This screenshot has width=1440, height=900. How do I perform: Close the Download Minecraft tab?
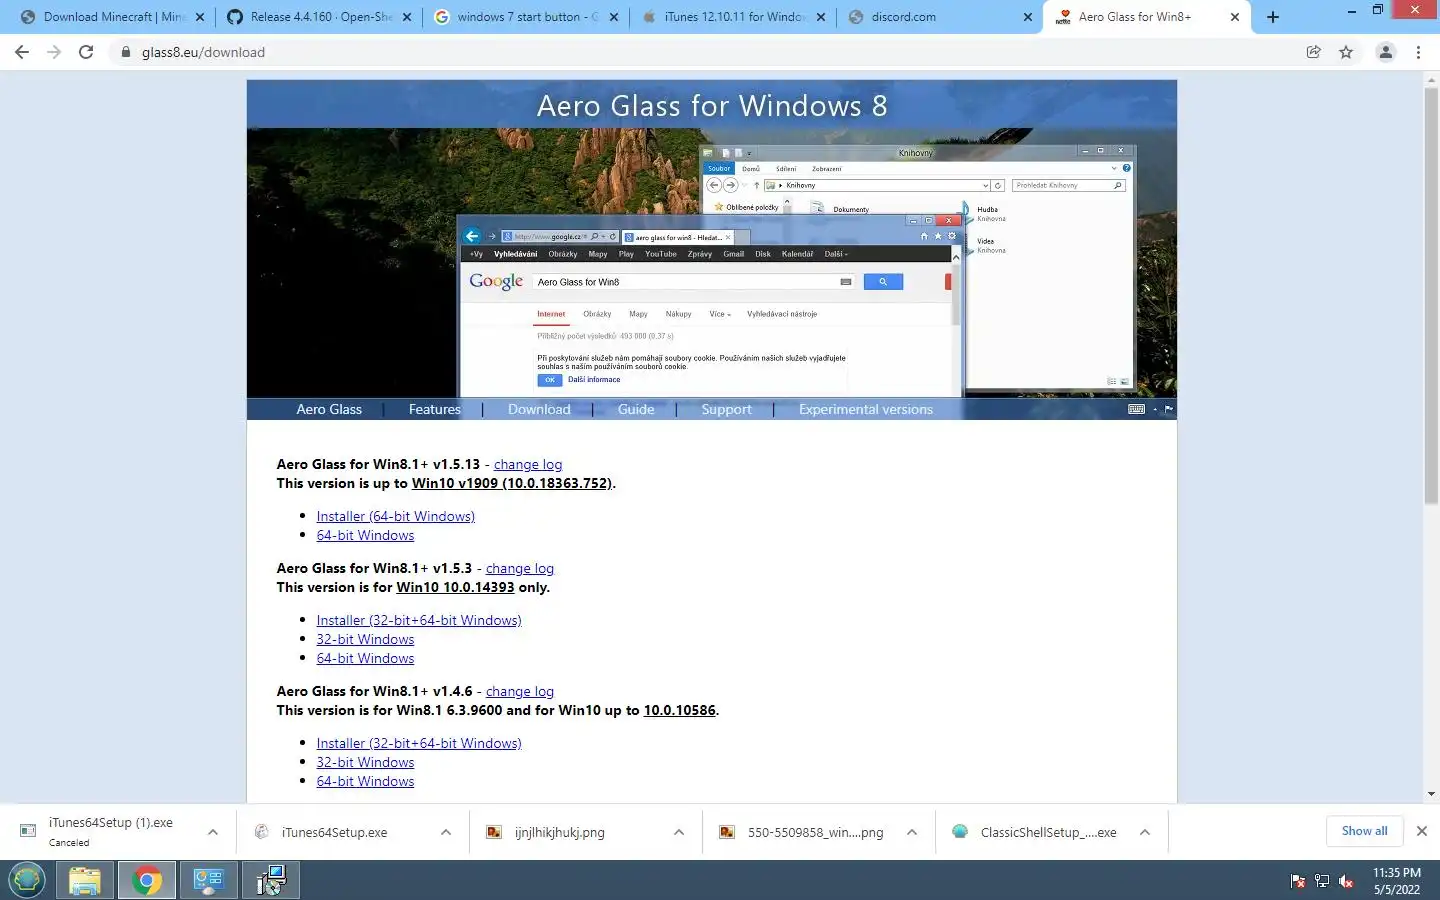(x=200, y=17)
